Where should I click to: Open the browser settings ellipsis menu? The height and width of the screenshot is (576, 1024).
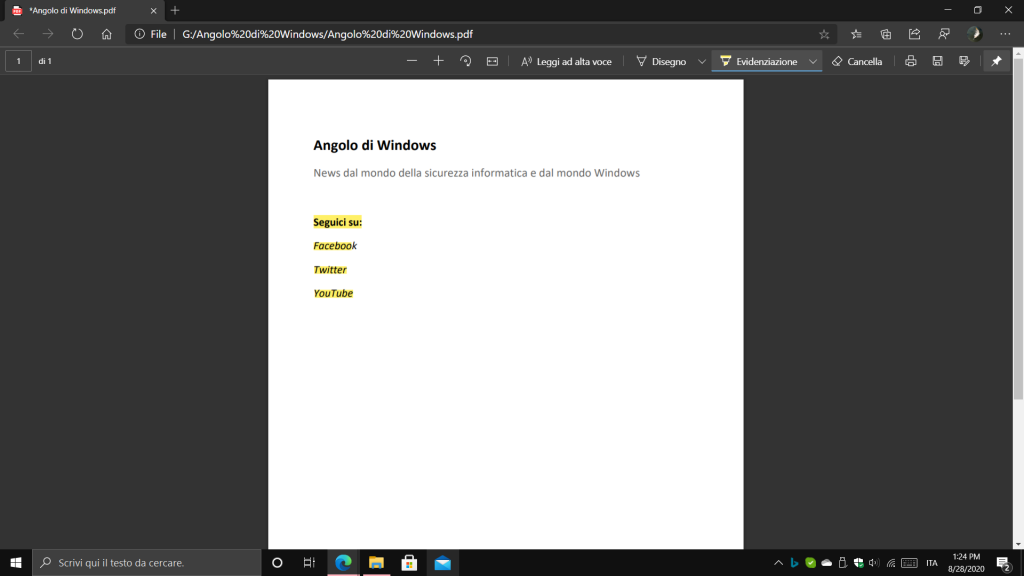coord(1005,33)
